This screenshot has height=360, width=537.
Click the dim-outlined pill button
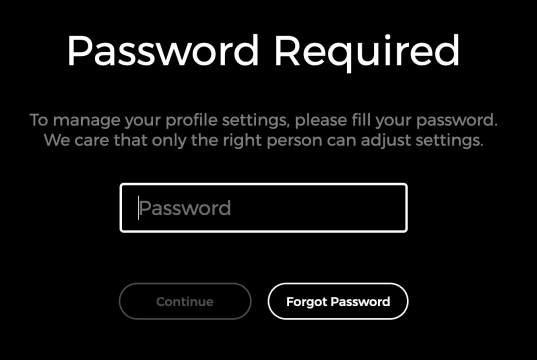pos(185,301)
